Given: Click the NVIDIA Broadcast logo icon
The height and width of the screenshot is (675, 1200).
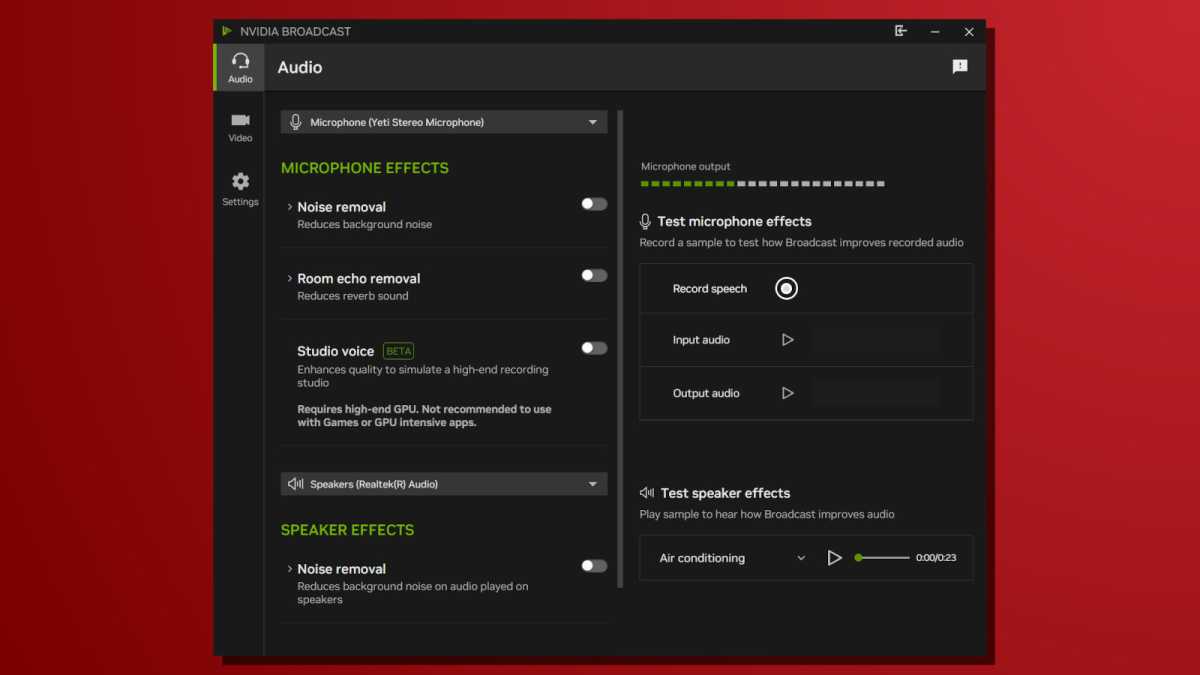Looking at the screenshot, I should [229, 31].
